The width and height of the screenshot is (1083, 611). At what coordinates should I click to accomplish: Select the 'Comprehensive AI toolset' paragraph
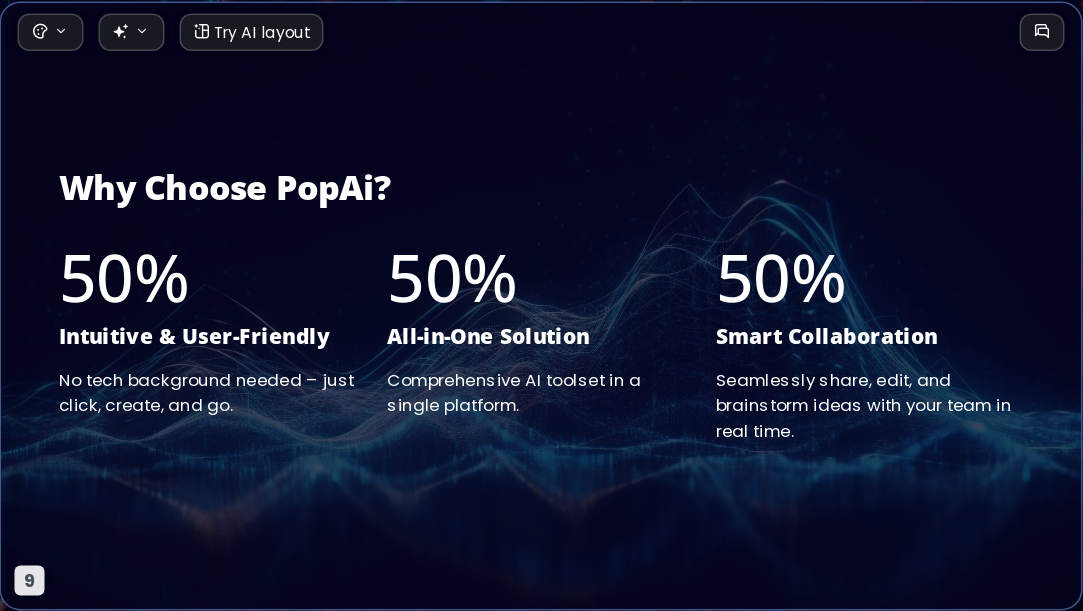[x=514, y=393]
